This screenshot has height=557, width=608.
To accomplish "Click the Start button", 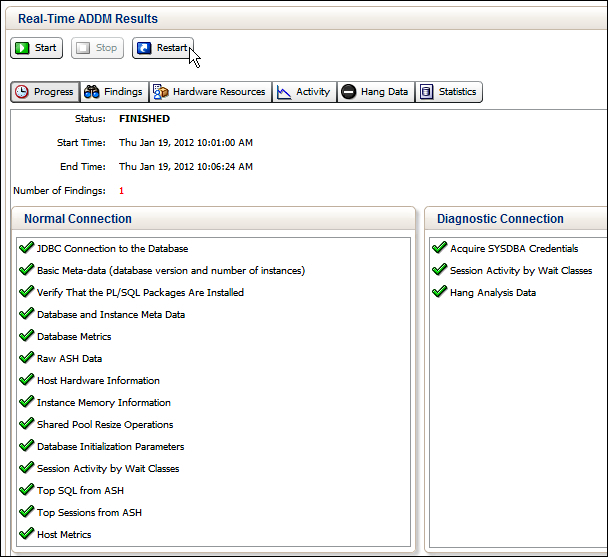I will (36, 48).
